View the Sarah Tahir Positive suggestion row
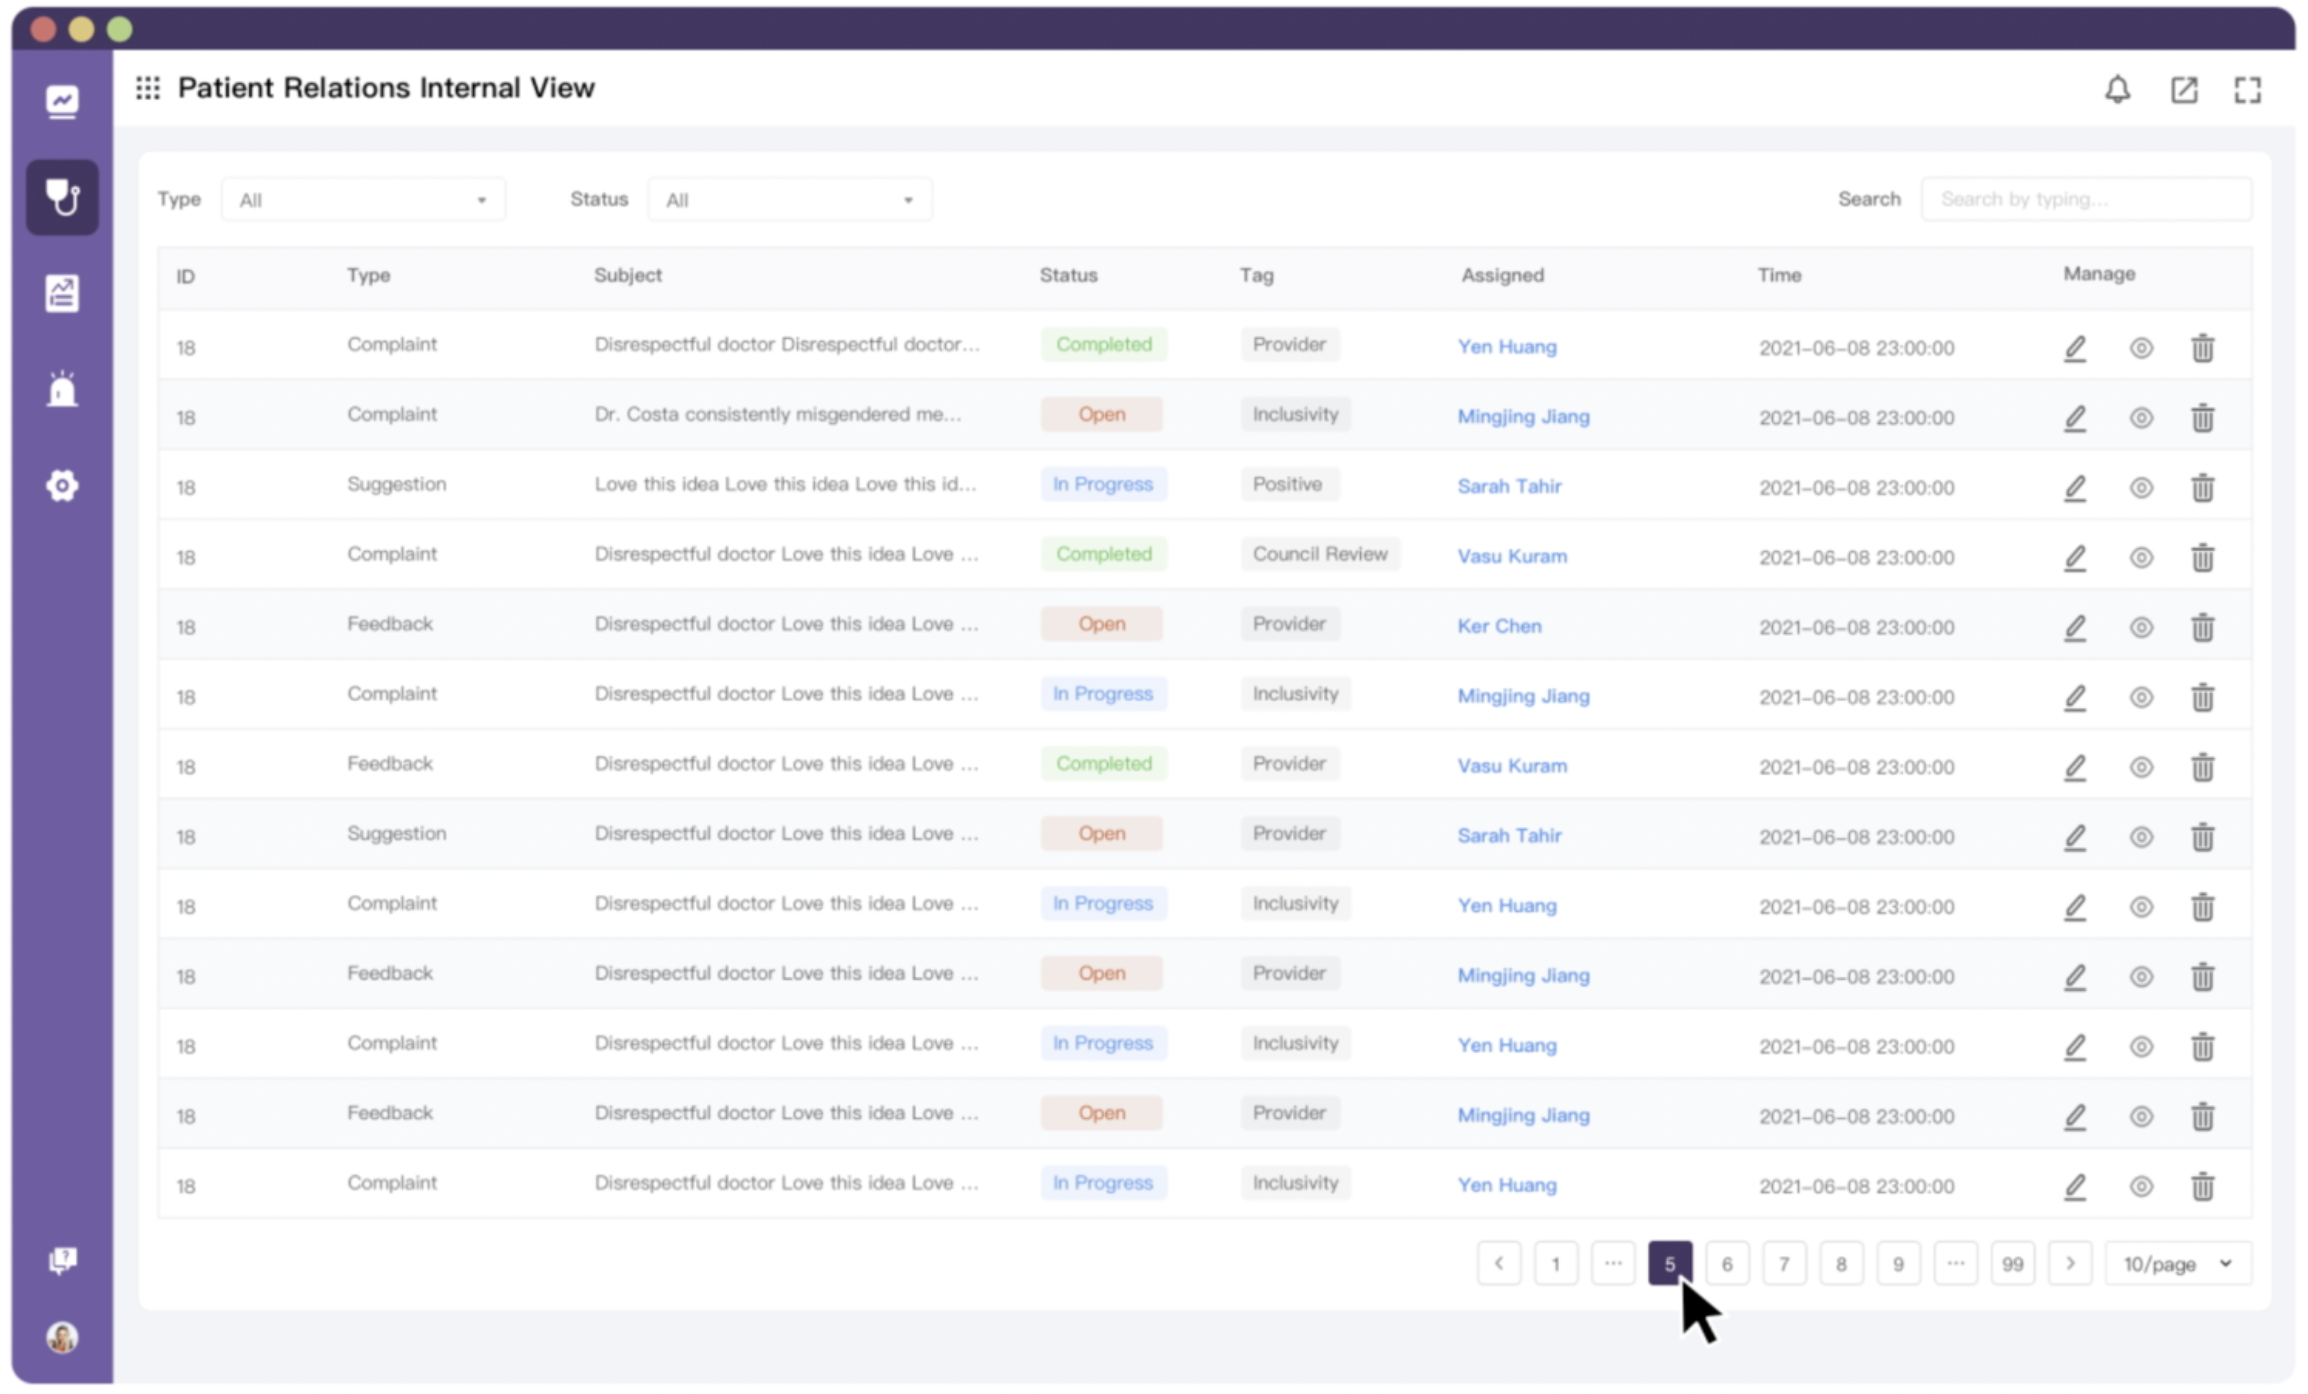This screenshot has width=2308, height=1394. click(x=2141, y=488)
